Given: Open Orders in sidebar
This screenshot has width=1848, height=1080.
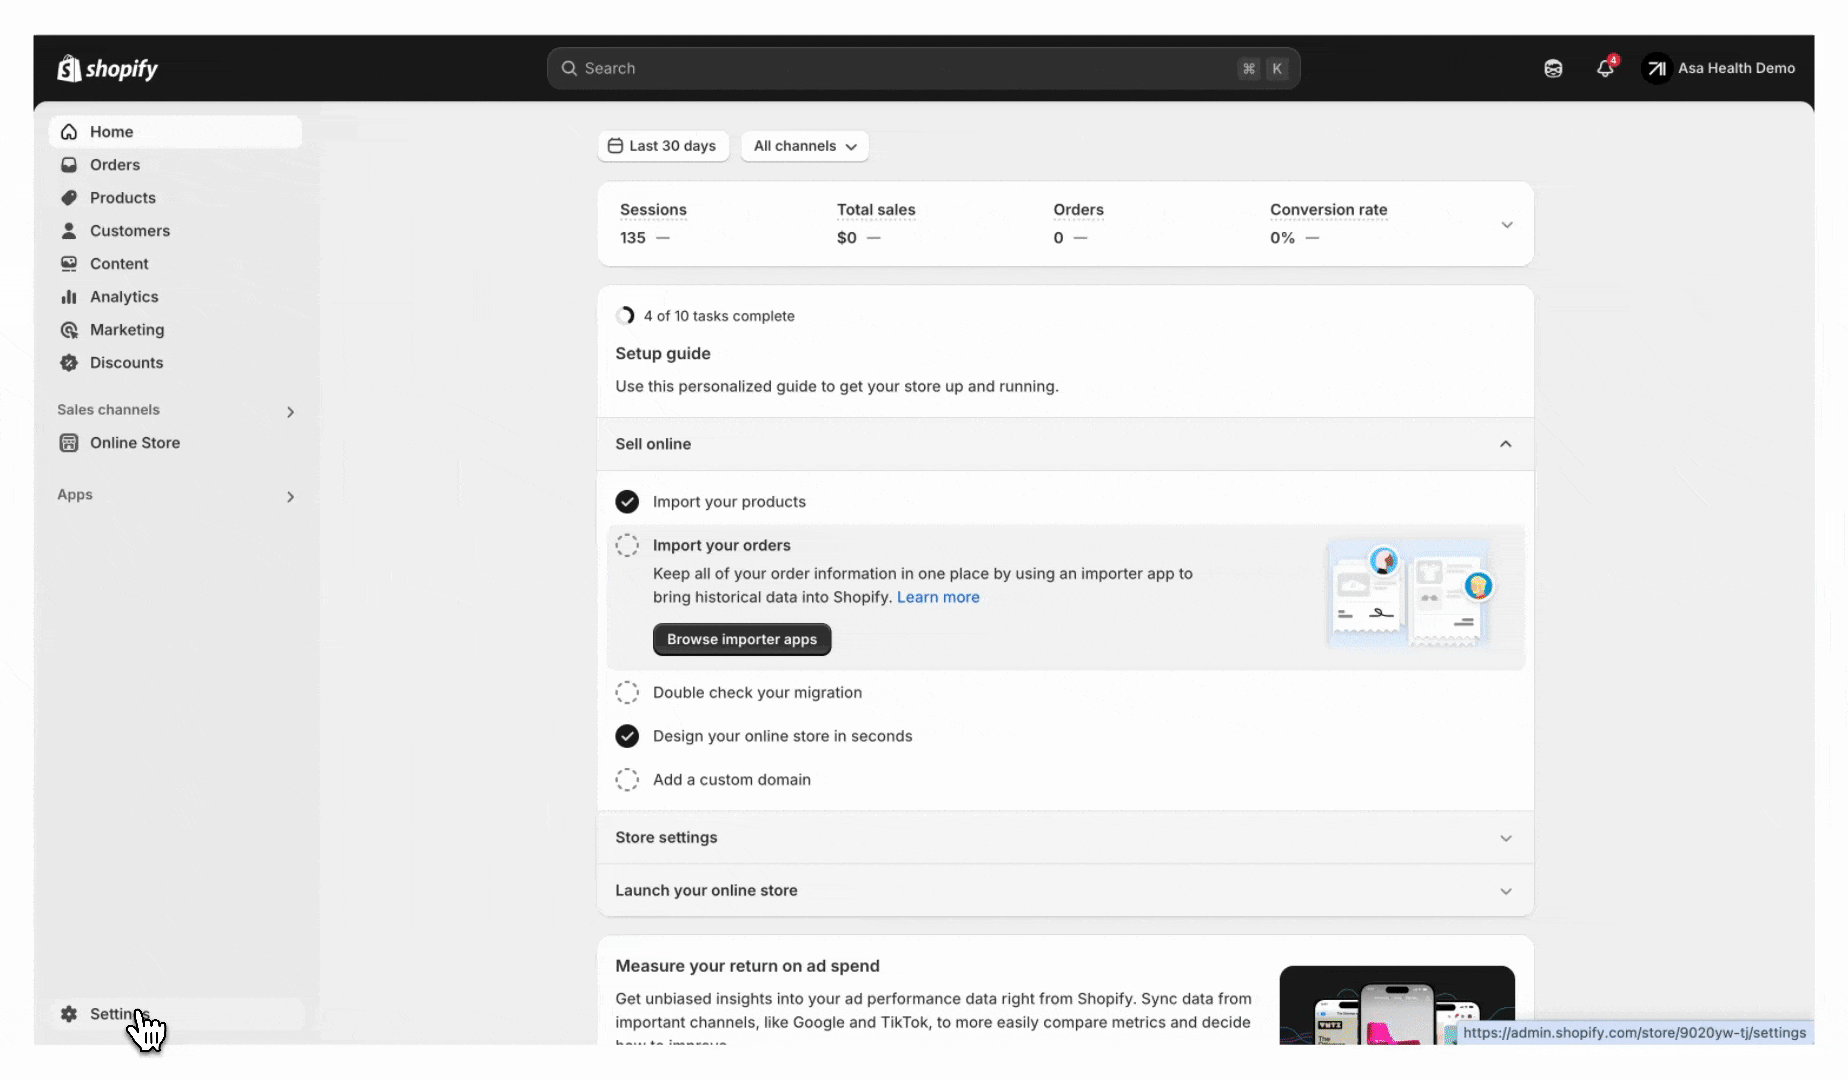Looking at the screenshot, I should [x=175, y=165].
